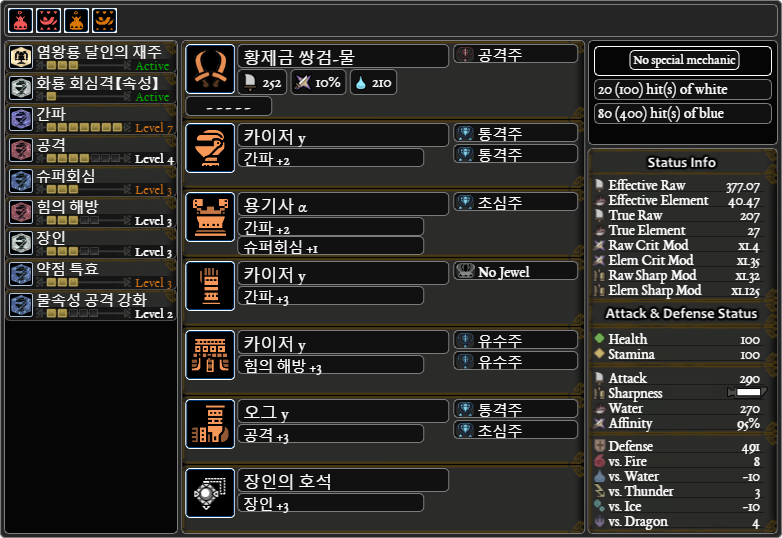Click the 용기사 α chest armor icon
The width and height of the screenshot is (782, 538).
[210, 217]
